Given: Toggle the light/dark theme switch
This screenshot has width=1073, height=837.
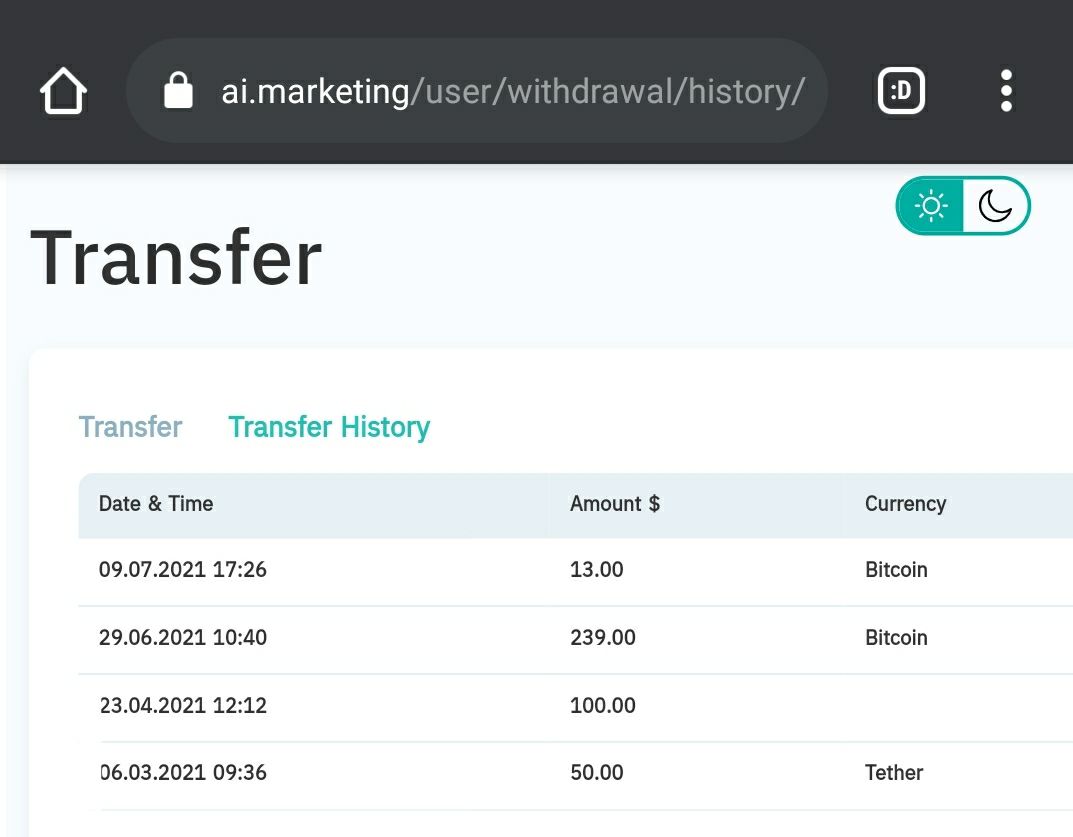Looking at the screenshot, I should tap(963, 206).
